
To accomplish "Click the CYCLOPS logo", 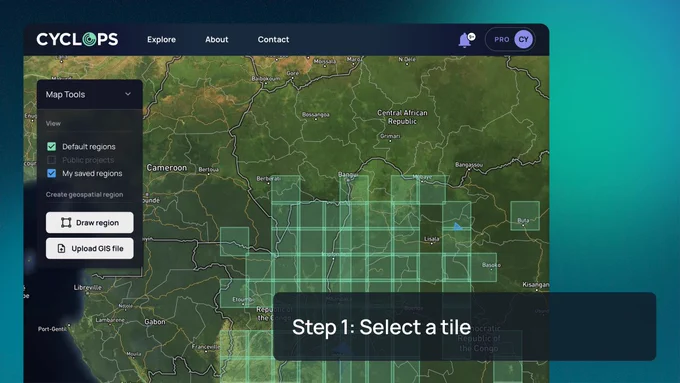I will click(x=77, y=39).
